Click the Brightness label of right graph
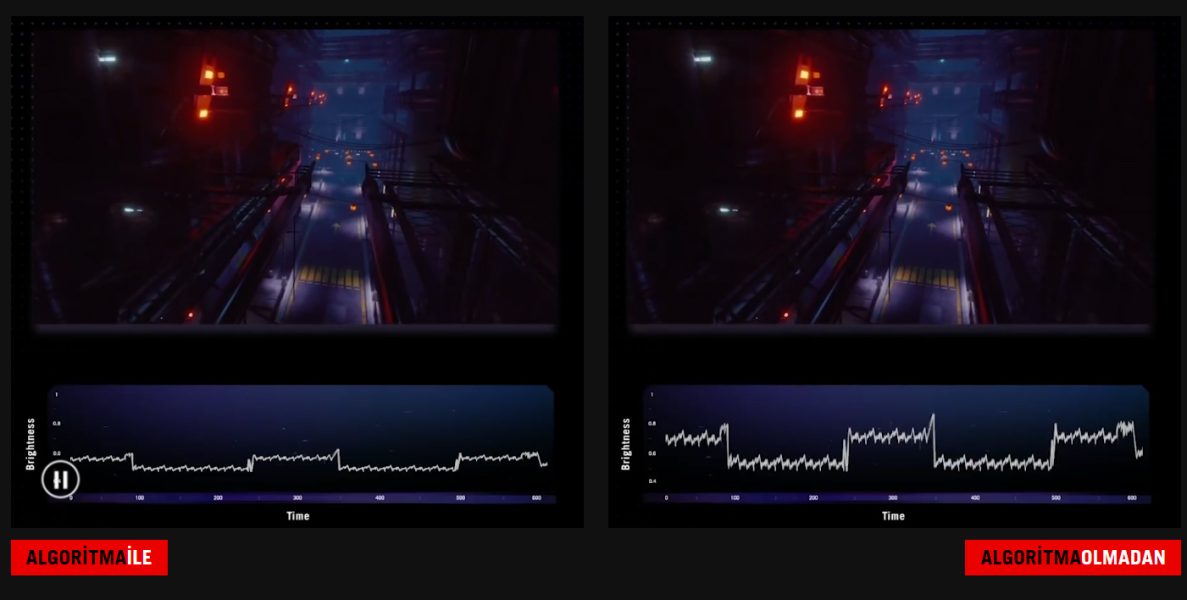Viewport: 1187px width, 600px height. [626, 444]
